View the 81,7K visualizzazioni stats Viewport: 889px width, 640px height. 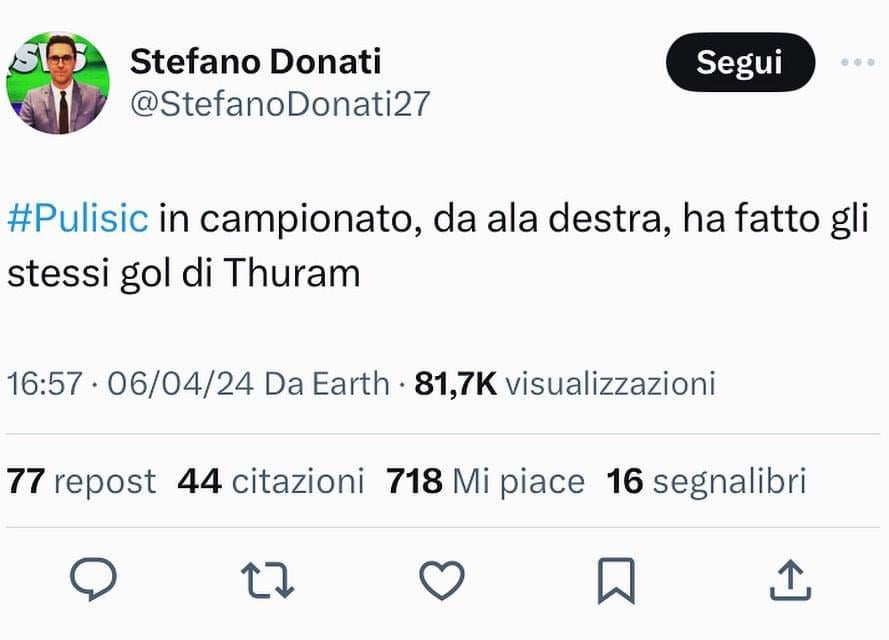point(565,383)
